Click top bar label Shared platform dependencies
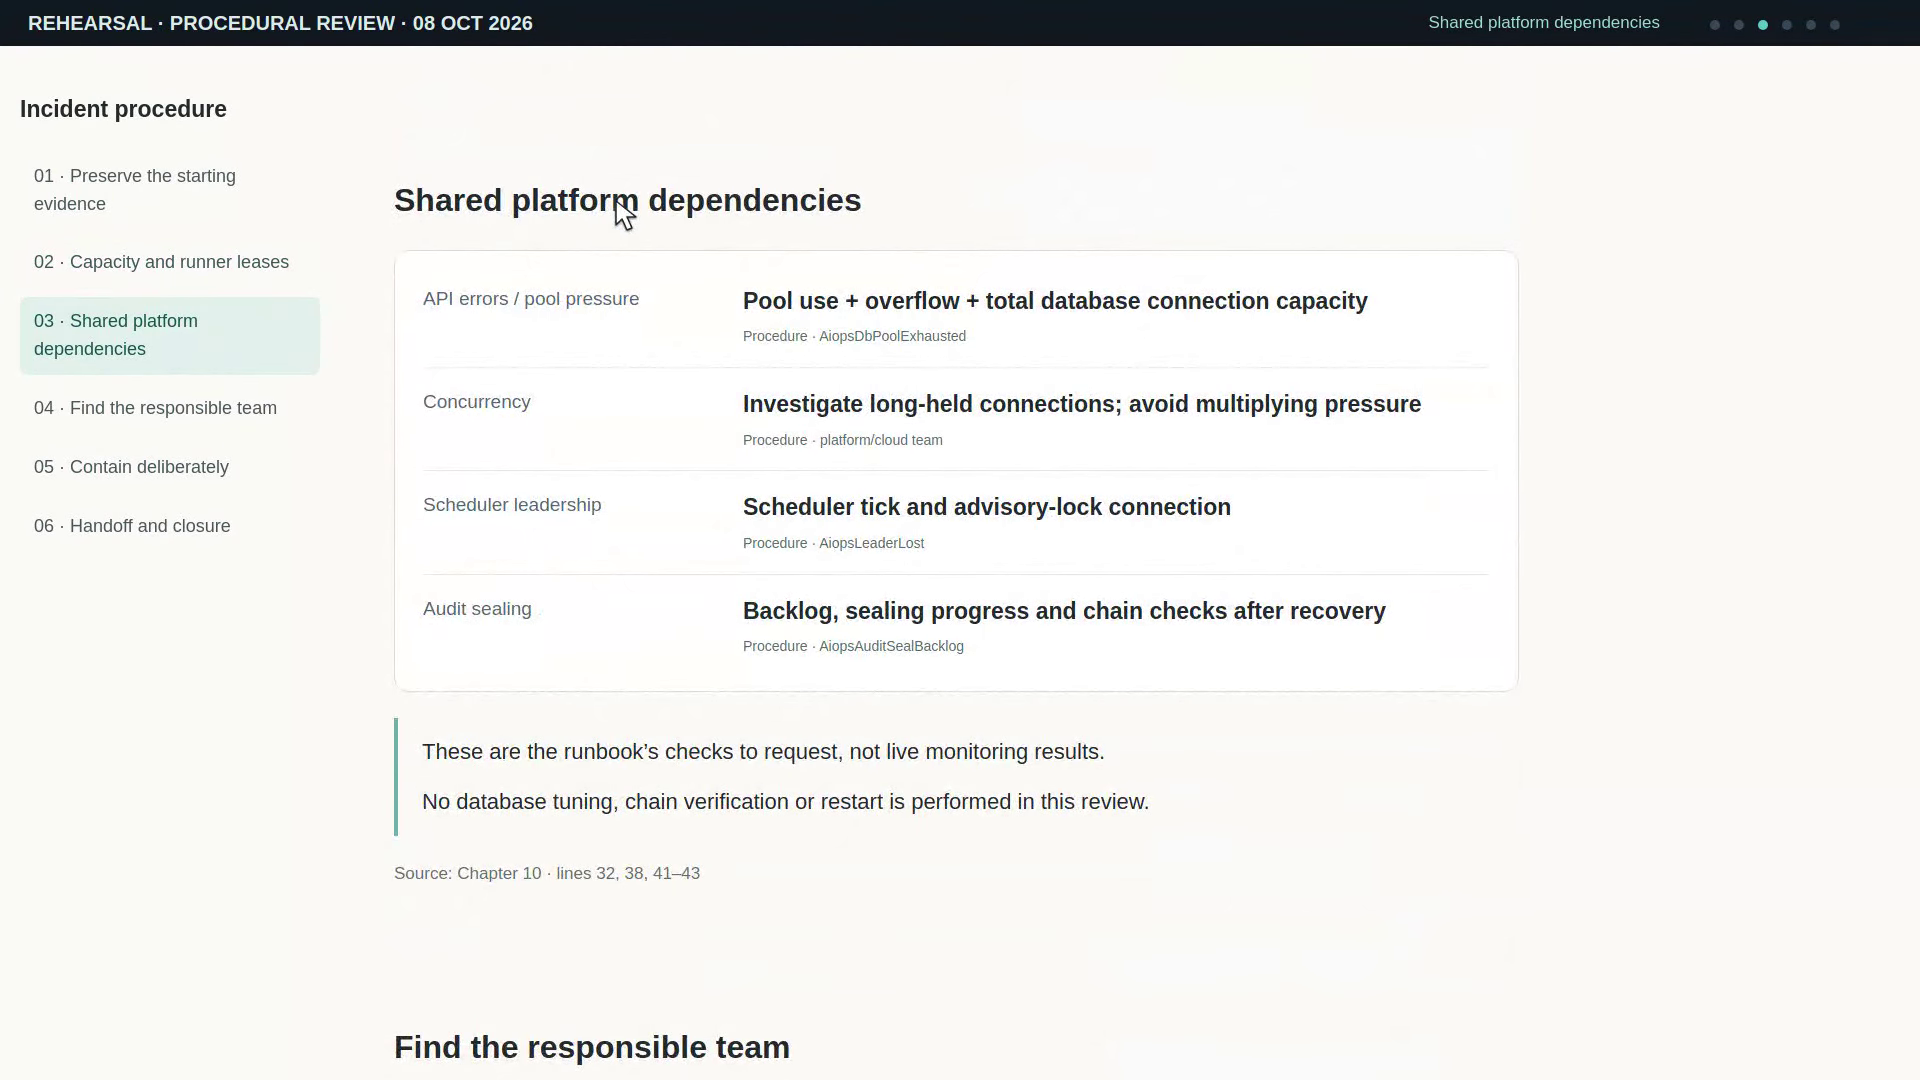Image resolution: width=1920 pixels, height=1080 pixels. tap(1544, 23)
